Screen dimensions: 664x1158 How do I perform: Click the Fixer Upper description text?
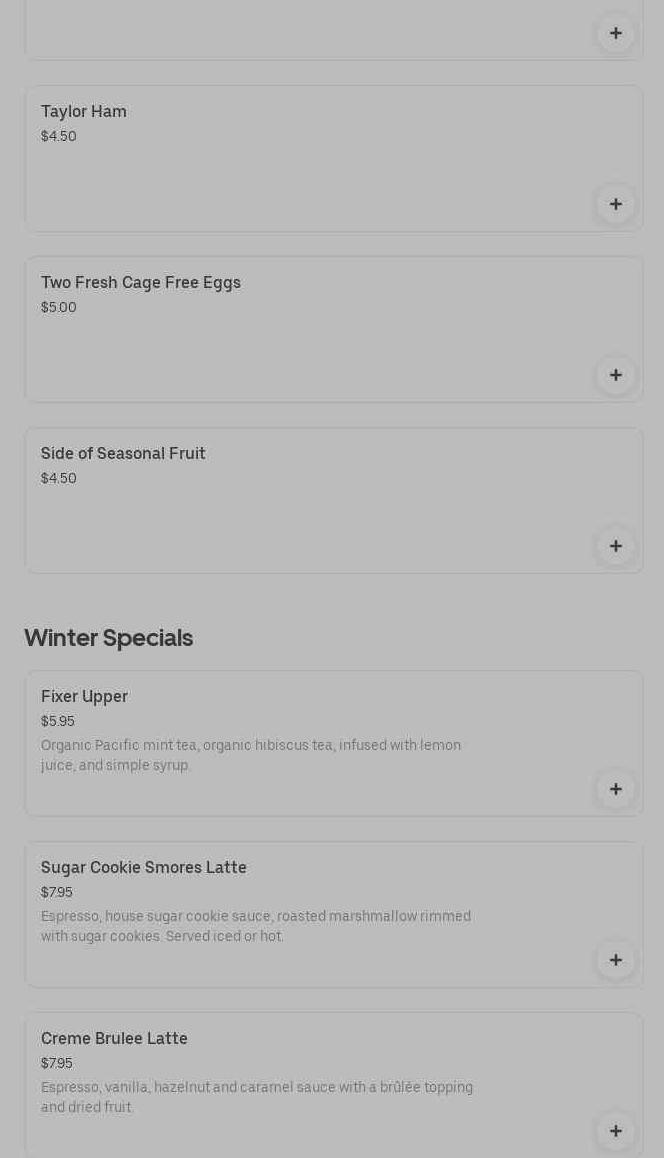coord(251,755)
